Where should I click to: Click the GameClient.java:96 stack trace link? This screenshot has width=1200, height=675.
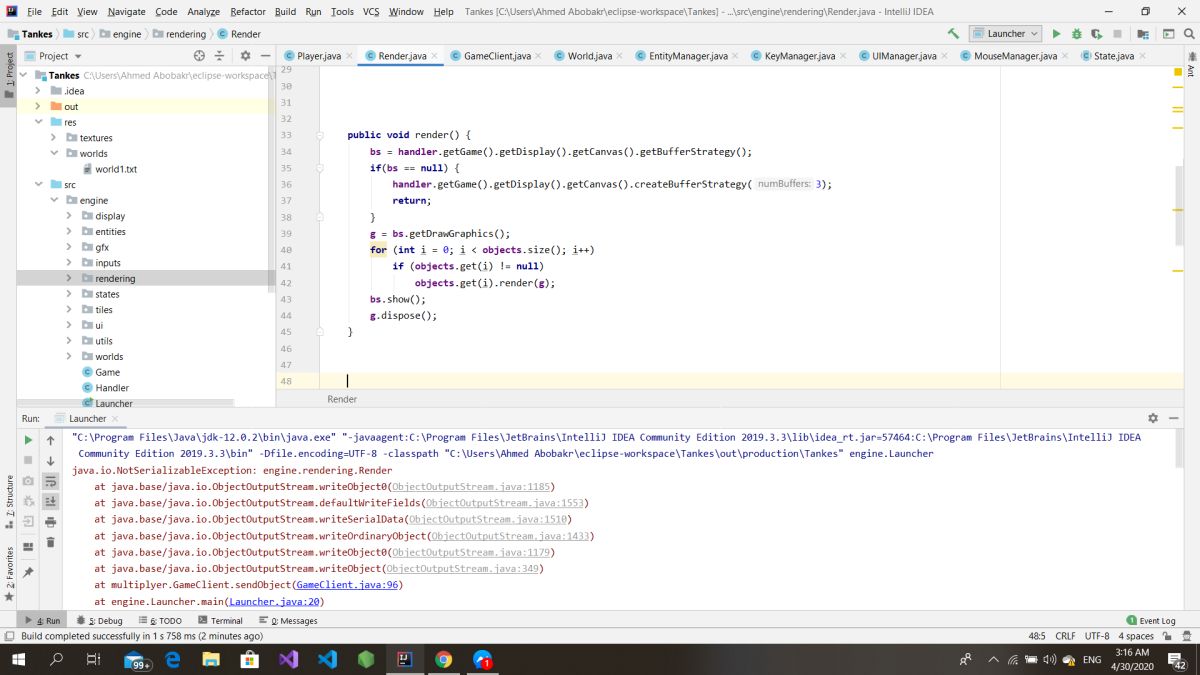tap(346, 585)
